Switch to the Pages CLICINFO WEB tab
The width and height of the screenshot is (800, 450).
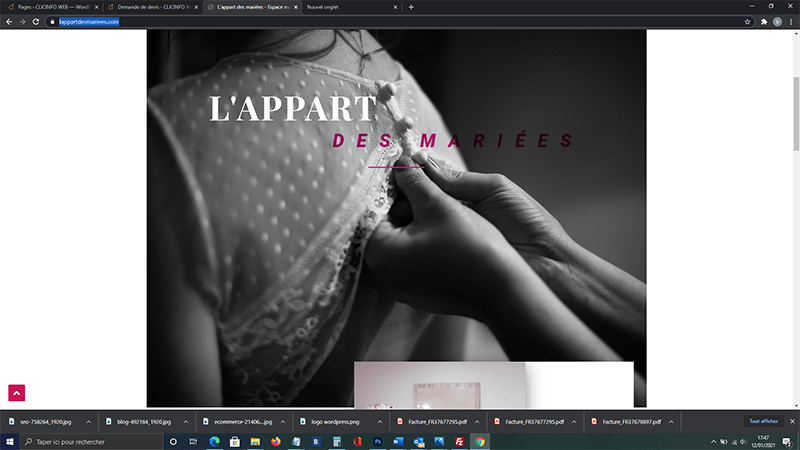(x=48, y=7)
